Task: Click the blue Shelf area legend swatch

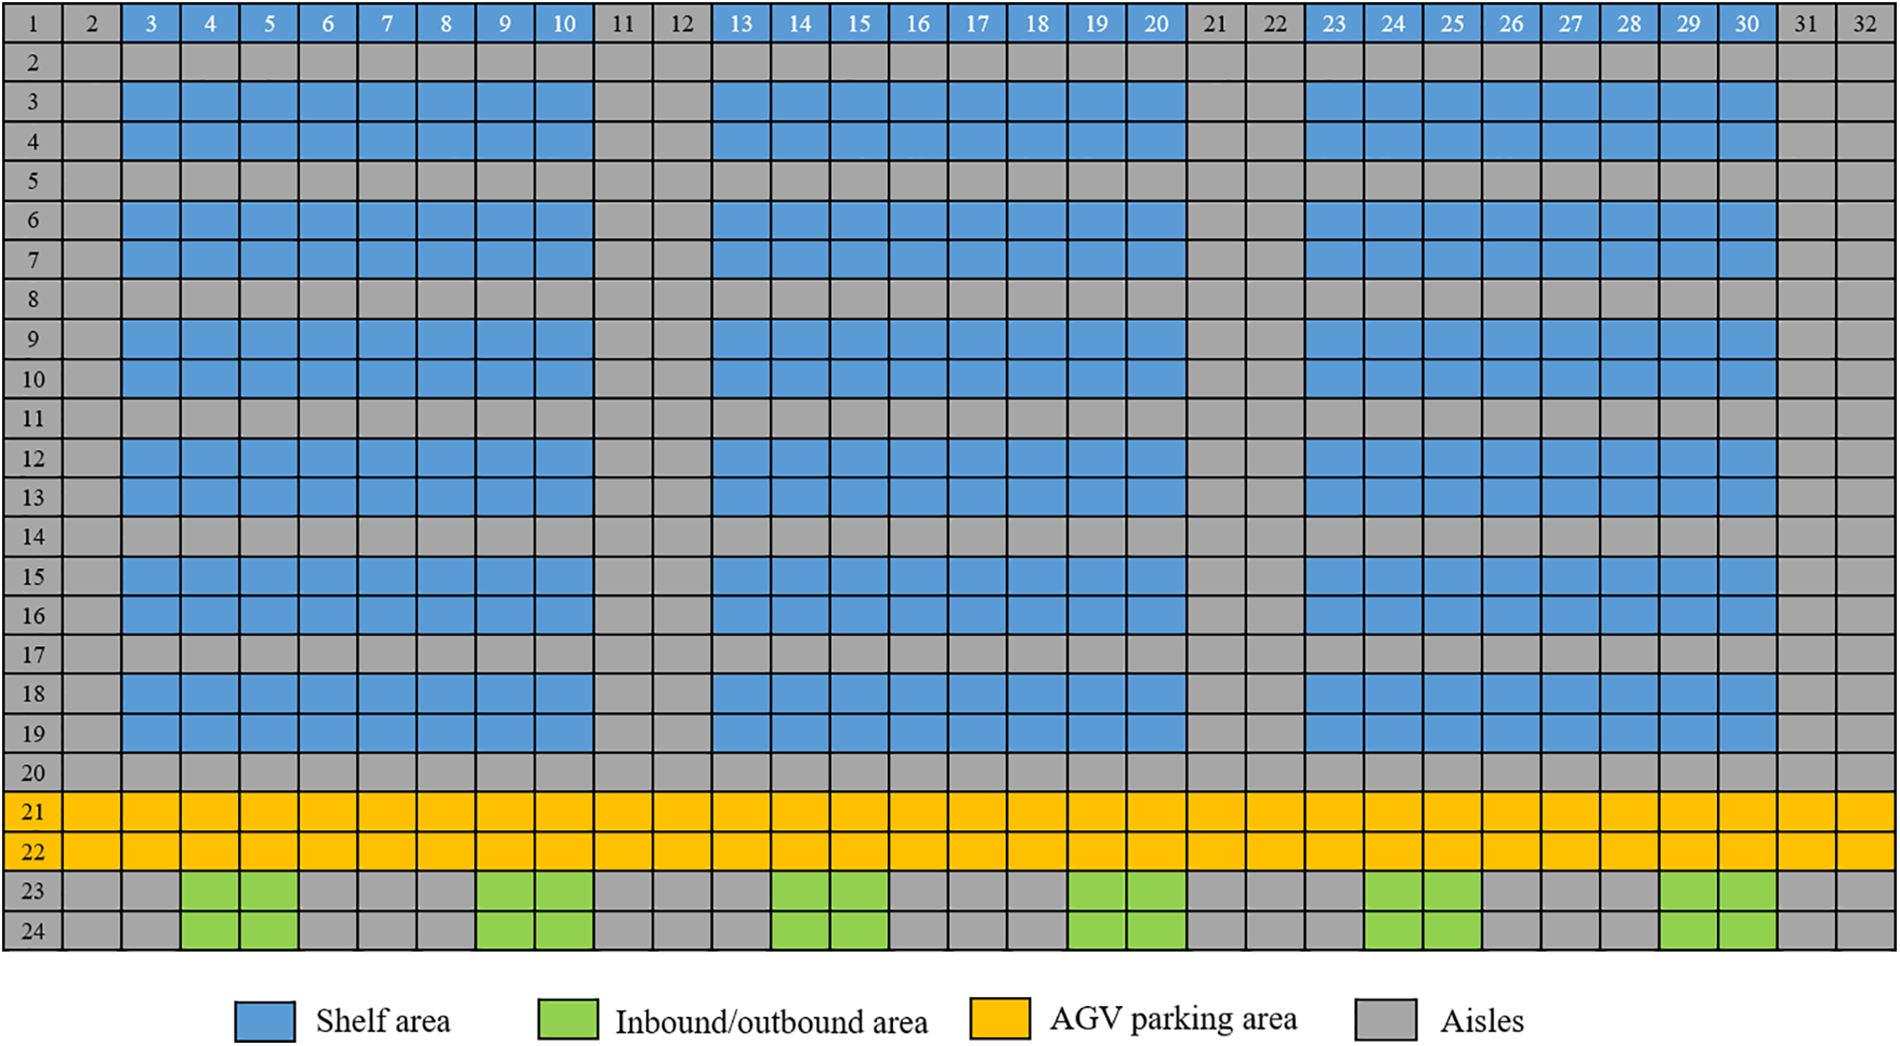Action: tap(265, 1021)
